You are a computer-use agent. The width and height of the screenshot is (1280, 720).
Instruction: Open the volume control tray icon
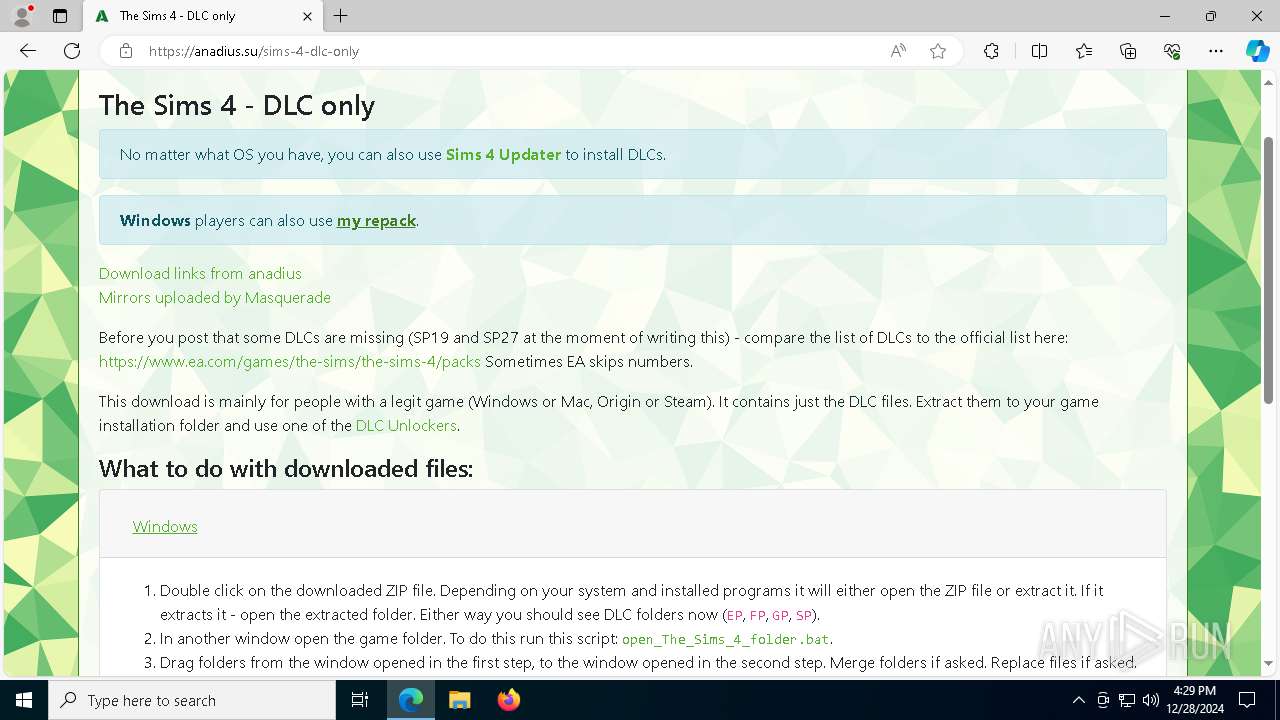(1151, 700)
